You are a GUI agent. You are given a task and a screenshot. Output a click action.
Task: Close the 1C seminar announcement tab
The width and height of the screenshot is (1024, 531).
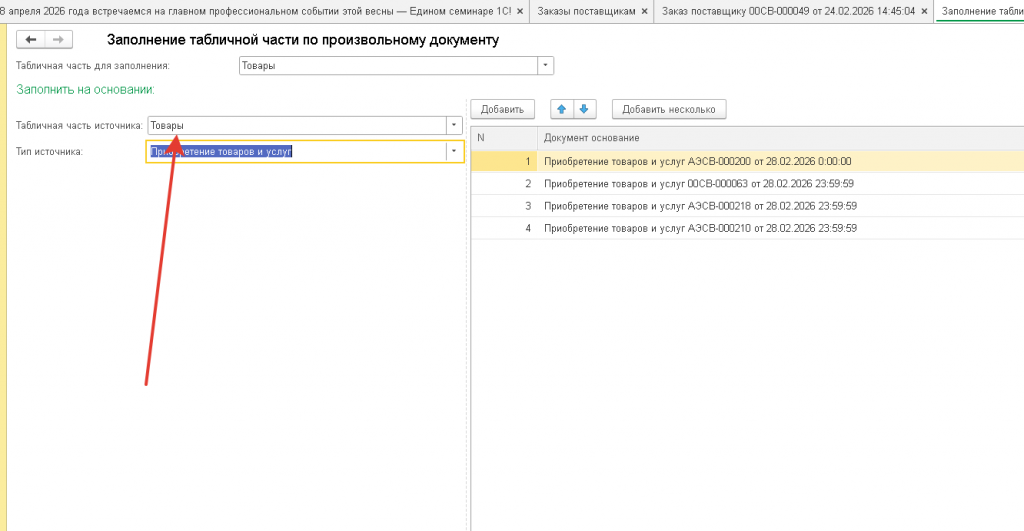tap(520, 11)
